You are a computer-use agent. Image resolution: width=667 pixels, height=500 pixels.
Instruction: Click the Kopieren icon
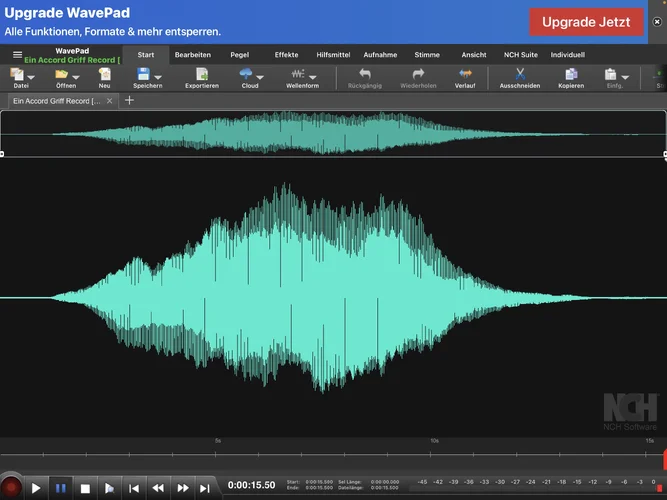(x=571, y=75)
